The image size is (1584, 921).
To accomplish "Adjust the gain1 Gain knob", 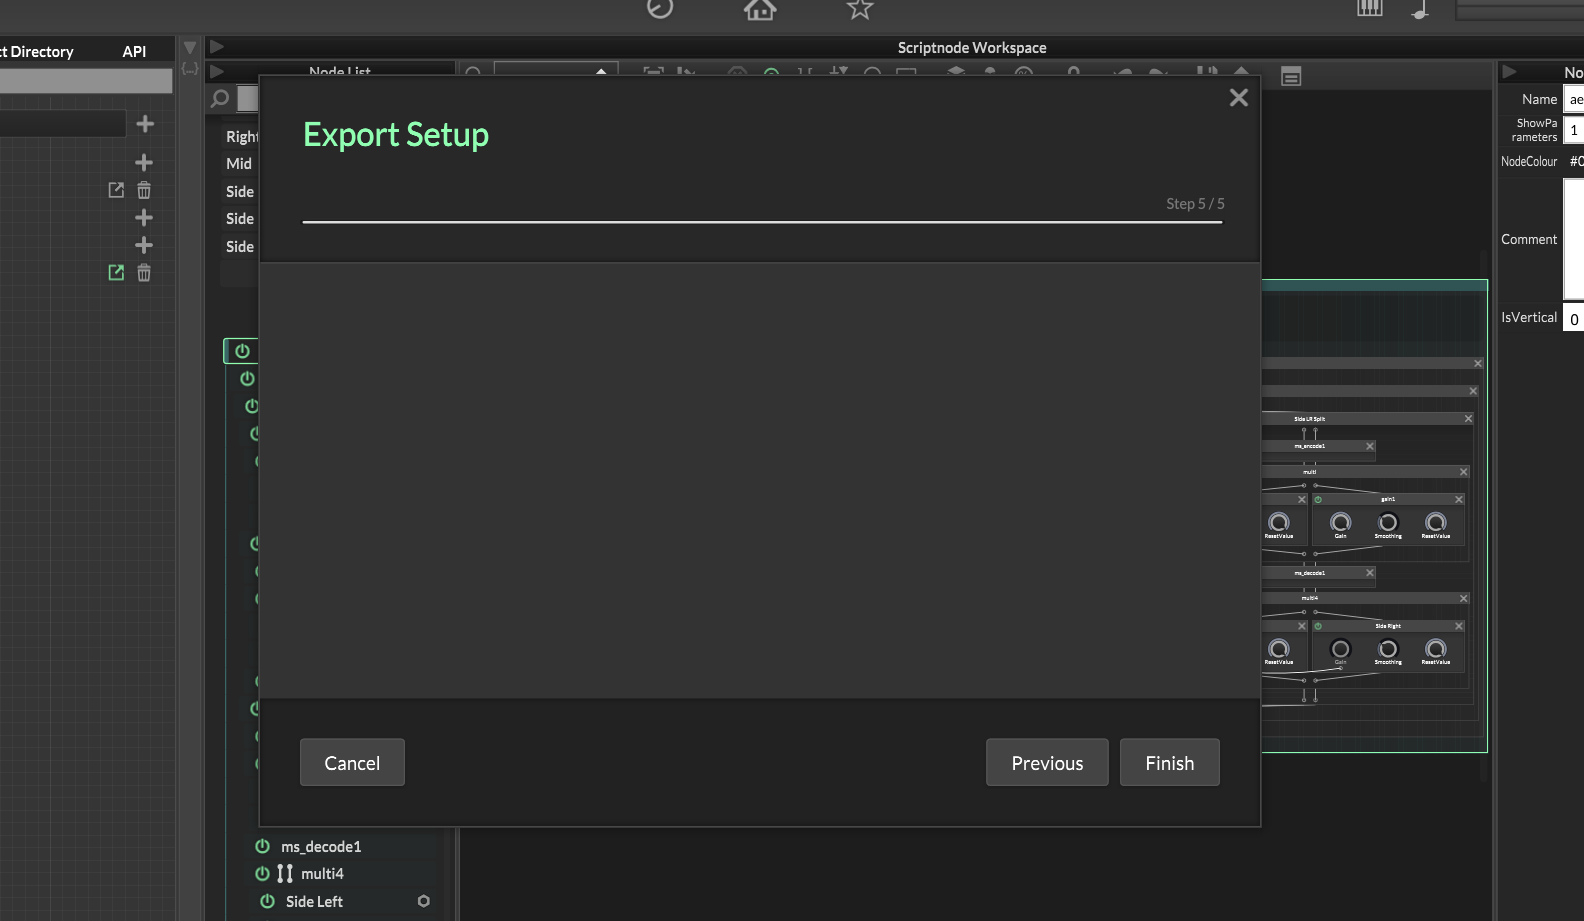I will (1340, 523).
